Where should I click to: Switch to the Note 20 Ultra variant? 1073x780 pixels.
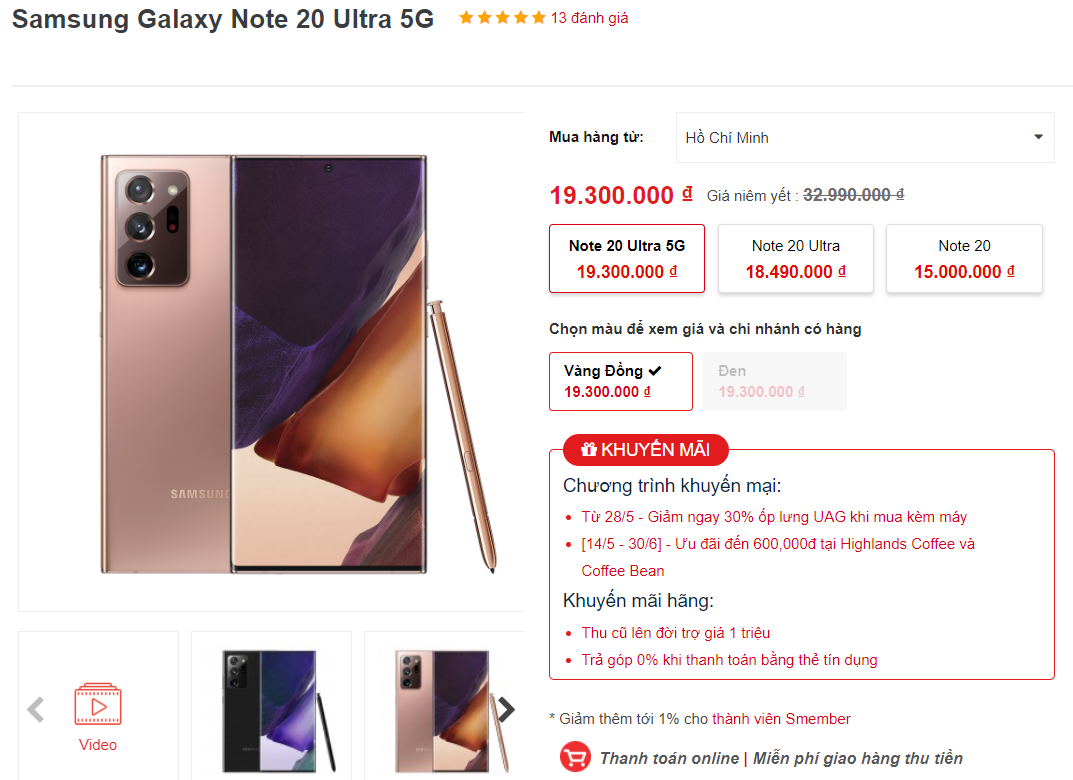[x=795, y=258]
